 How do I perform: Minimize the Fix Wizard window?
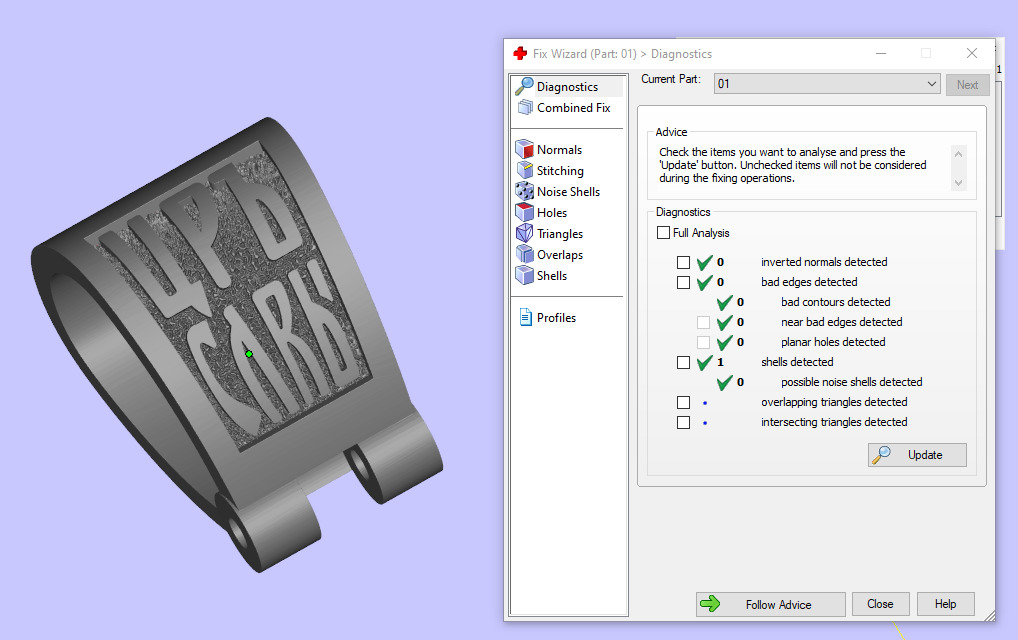pyautogui.click(x=881, y=53)
